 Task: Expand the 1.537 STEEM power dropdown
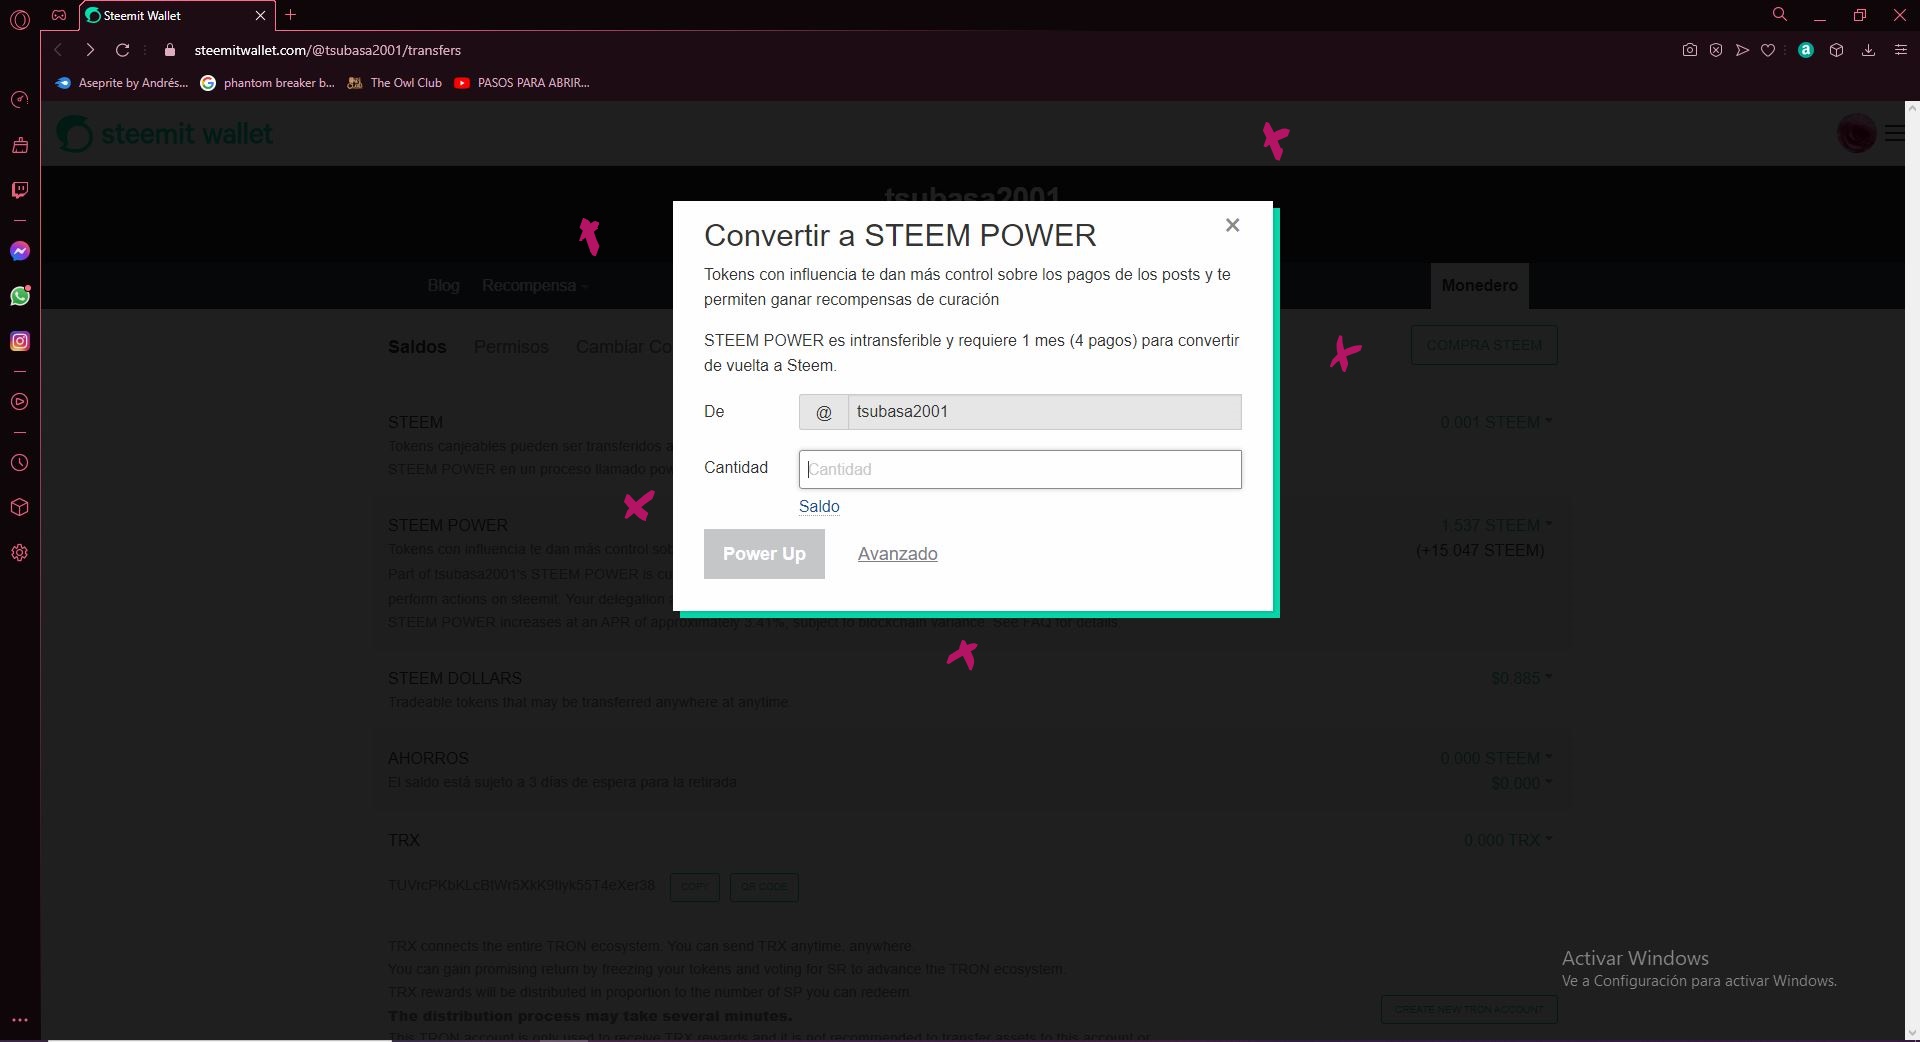pyautogui.click(x=1496, y=525)
